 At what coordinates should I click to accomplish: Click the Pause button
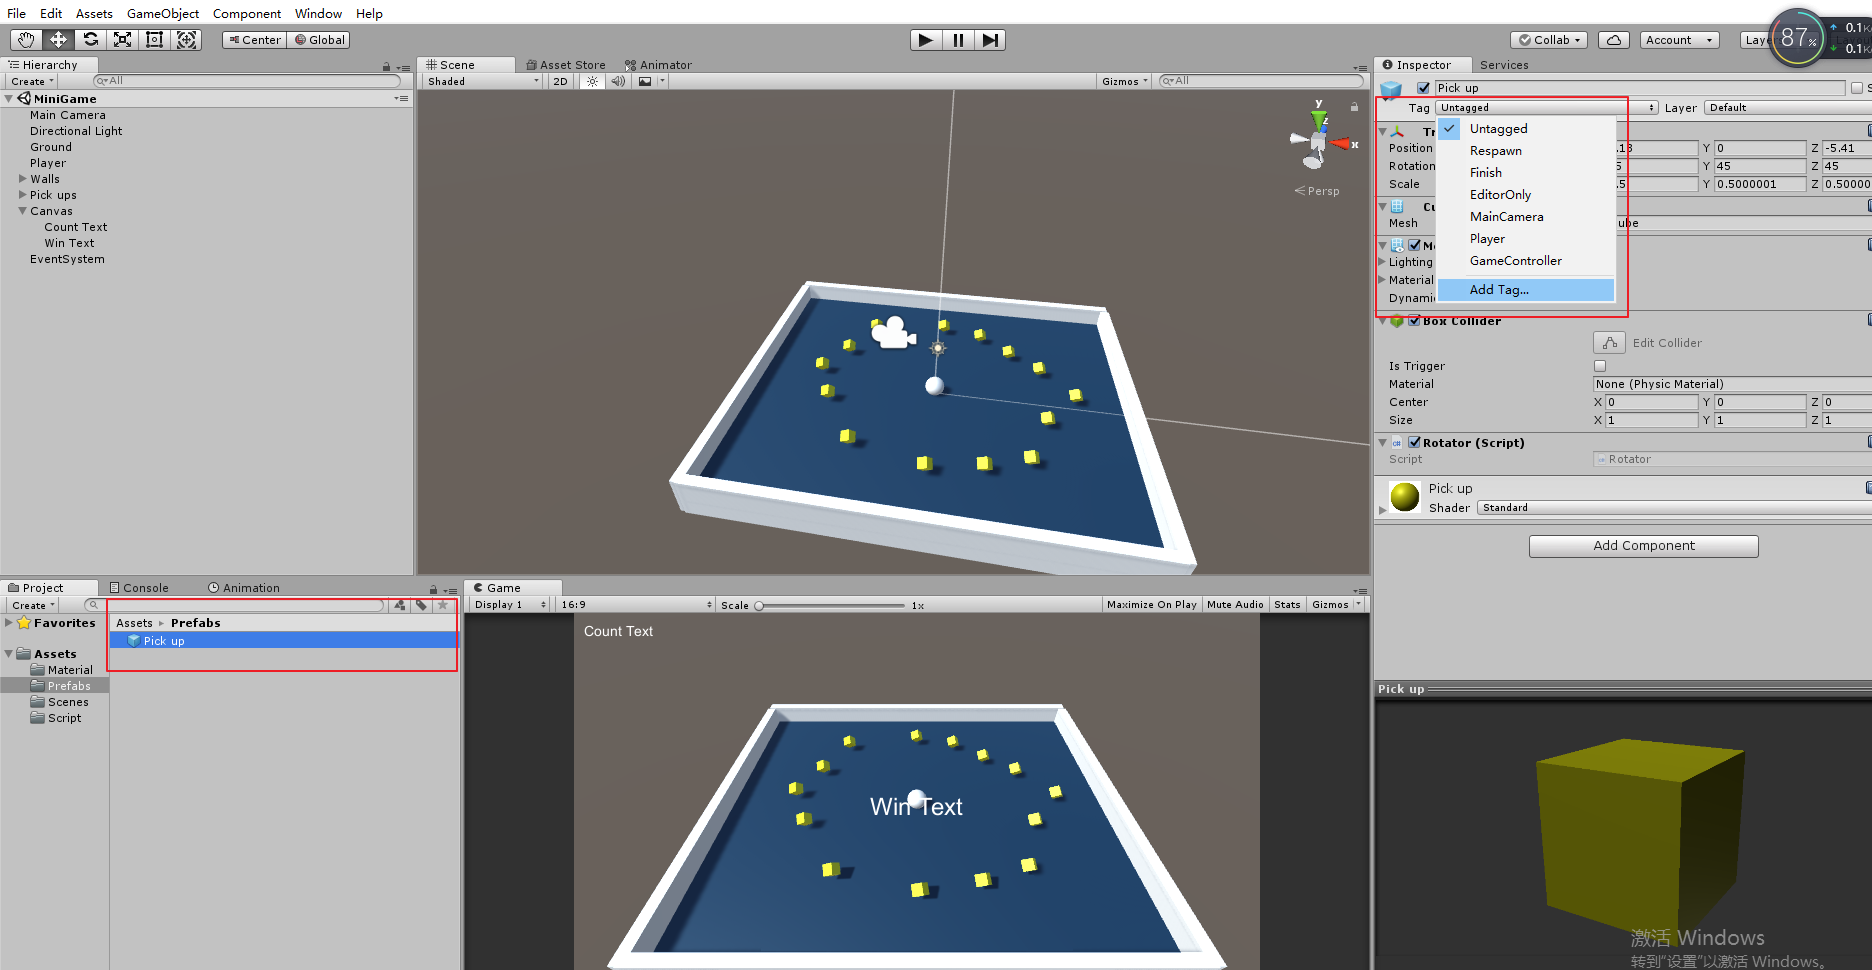pos(958,40)
